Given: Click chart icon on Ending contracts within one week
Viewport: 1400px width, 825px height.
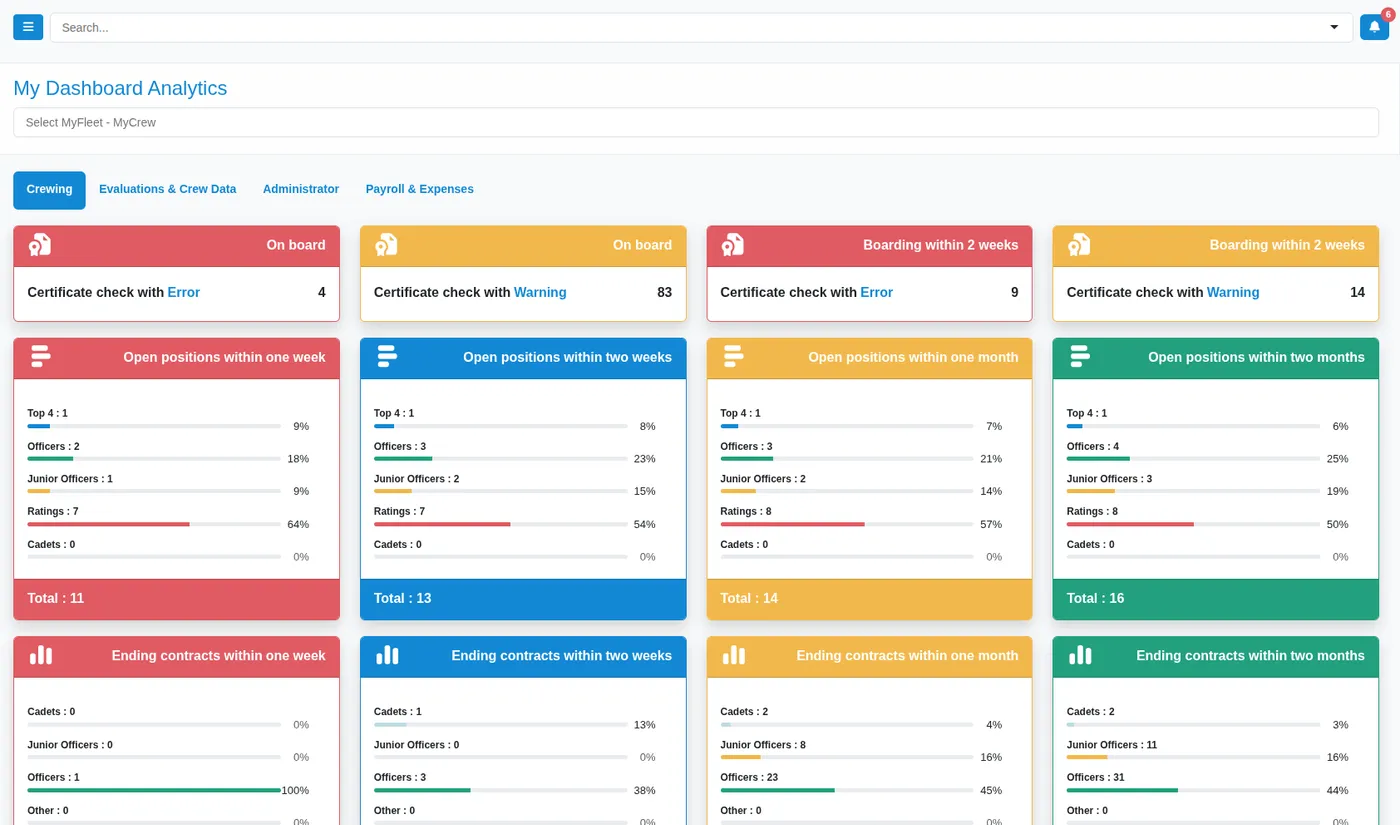Looking at the screenshot, I should pyautogui.click(x=40, y=655).
